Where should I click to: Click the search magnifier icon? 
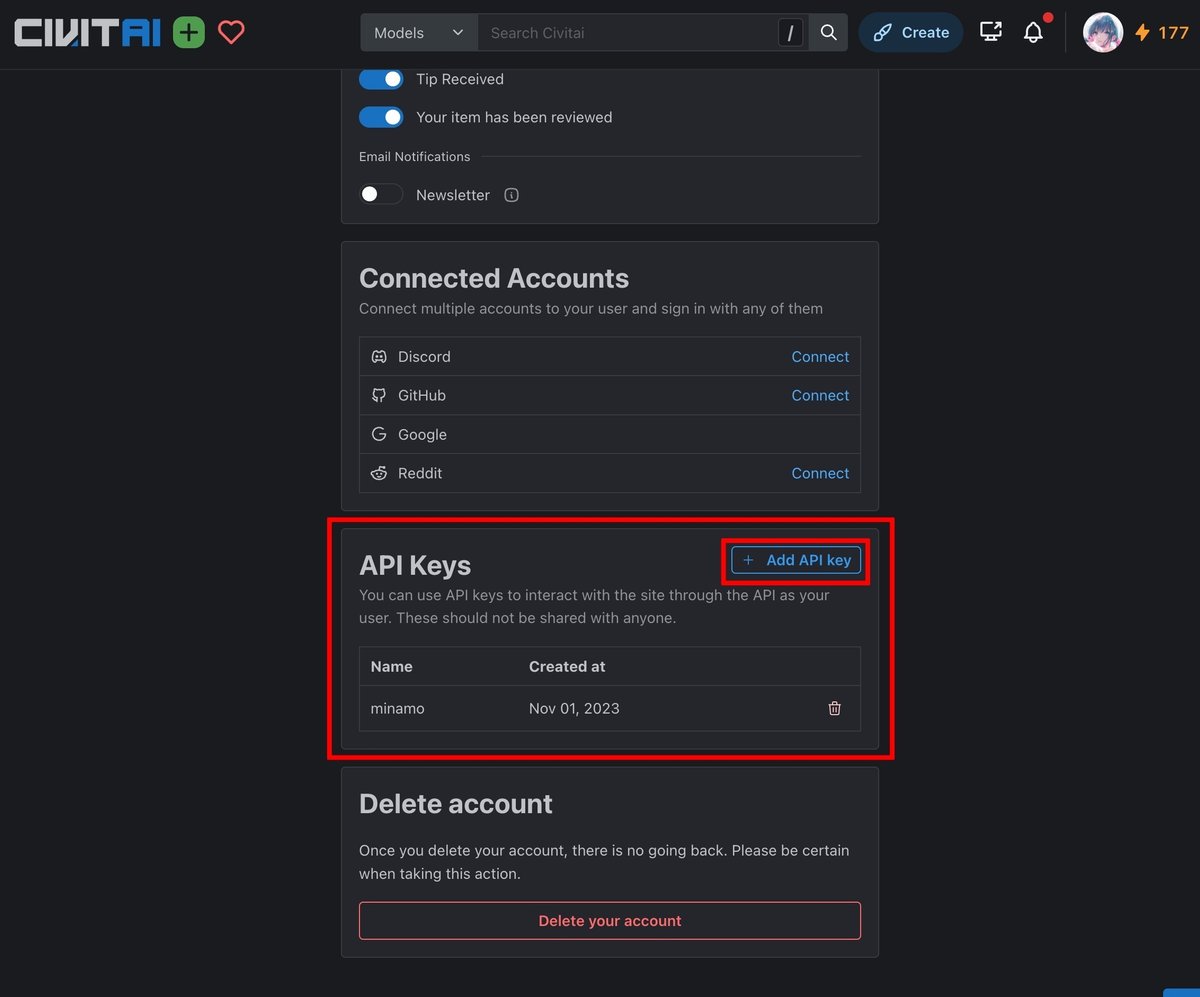(x=828, y=32)
